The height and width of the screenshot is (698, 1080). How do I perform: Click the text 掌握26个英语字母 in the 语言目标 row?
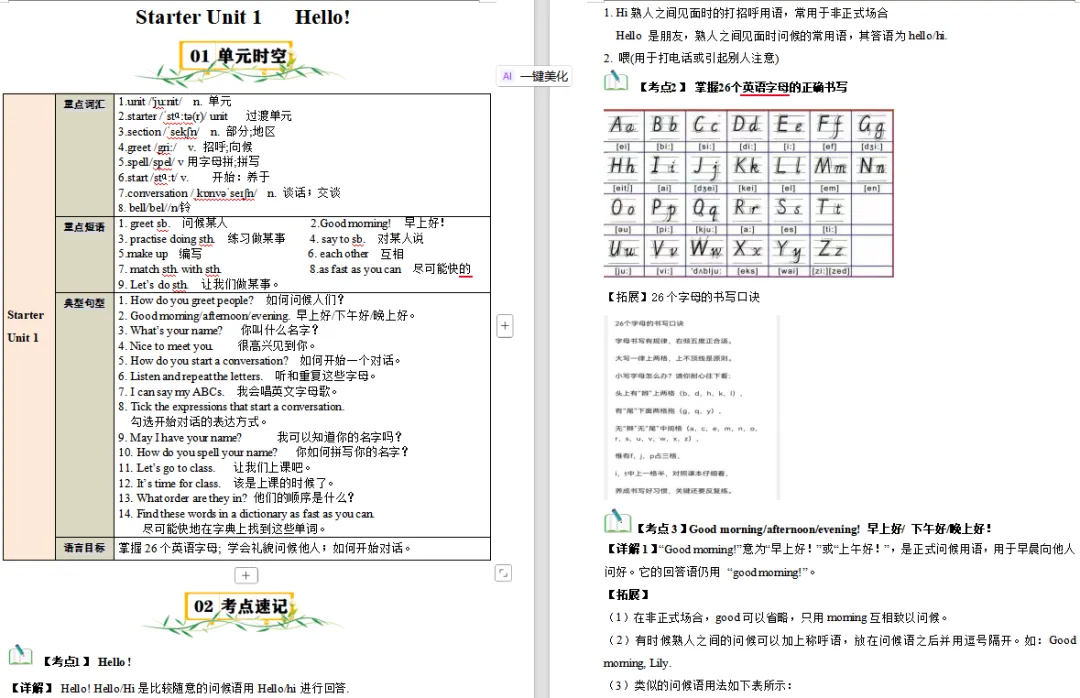(x=167, y=548)
